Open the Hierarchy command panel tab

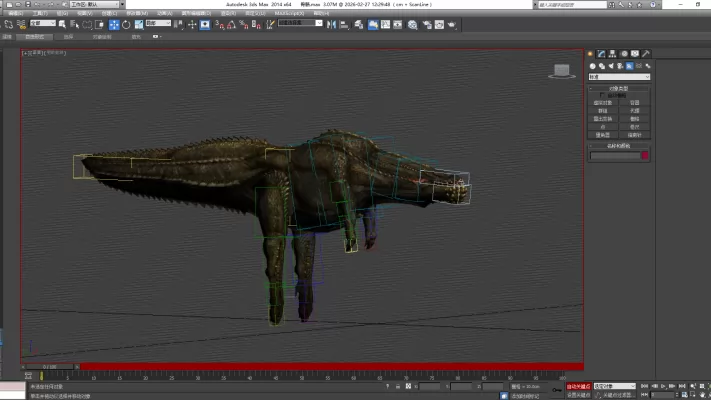[x=613, y=54]
